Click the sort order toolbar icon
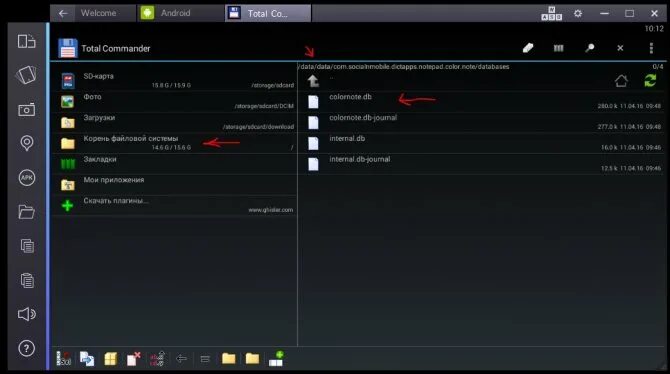 pyautogui.click(x=157, y=358)
